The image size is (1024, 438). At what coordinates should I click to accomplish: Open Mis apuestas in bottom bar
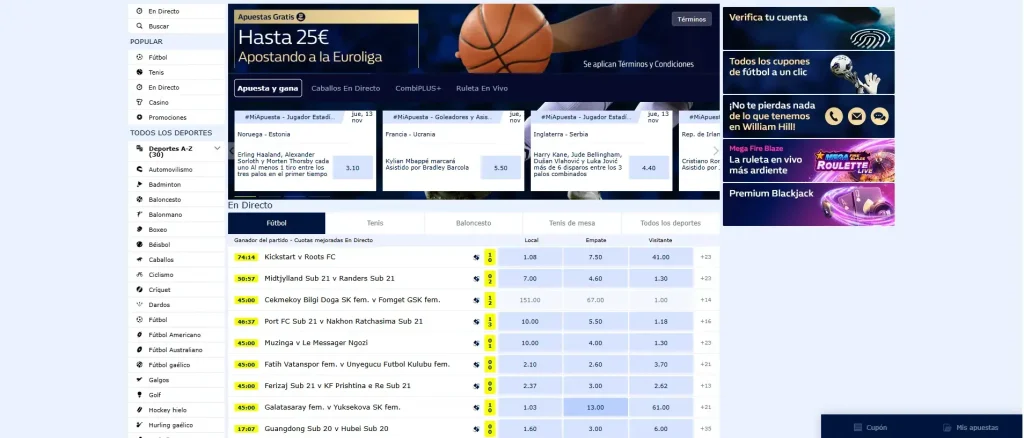pyautogui.click(x=969, y=428)
